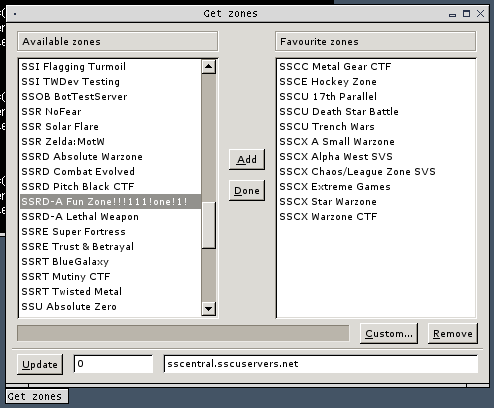Select SSI Flagging Turmoil zone

pos(111,67)
